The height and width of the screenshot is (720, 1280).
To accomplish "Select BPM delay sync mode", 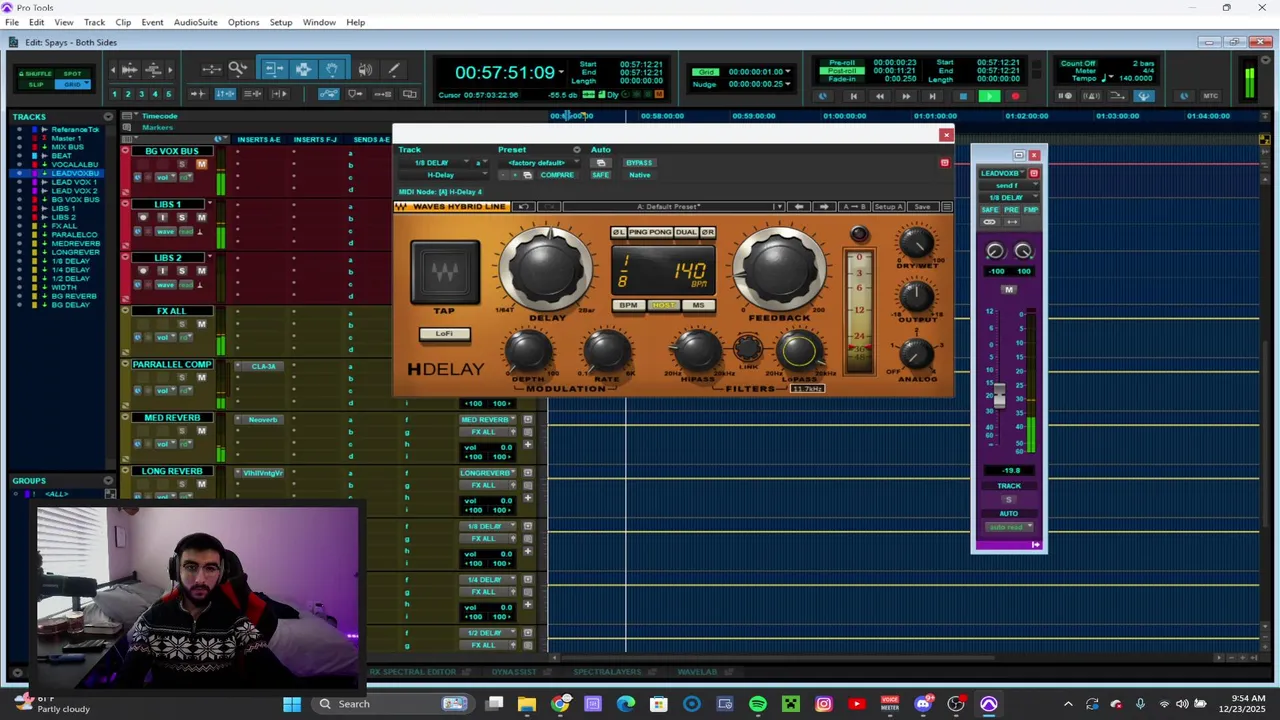I will [628, 305].
